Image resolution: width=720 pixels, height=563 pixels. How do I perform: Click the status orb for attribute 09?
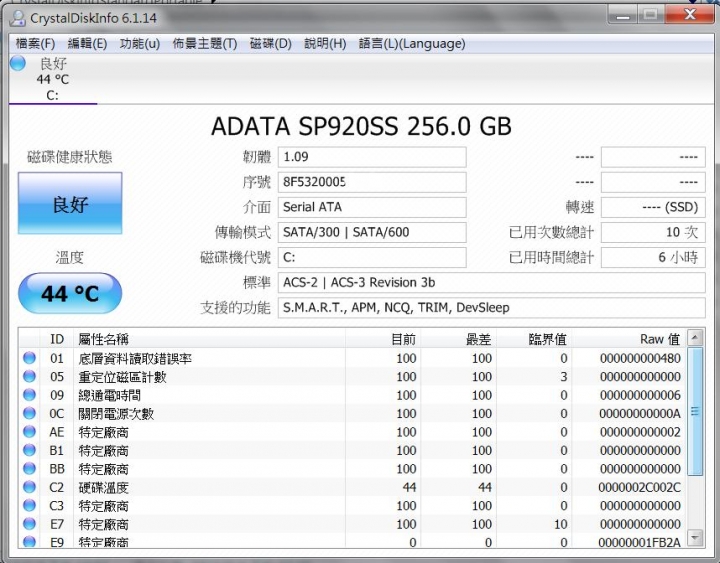29,394
